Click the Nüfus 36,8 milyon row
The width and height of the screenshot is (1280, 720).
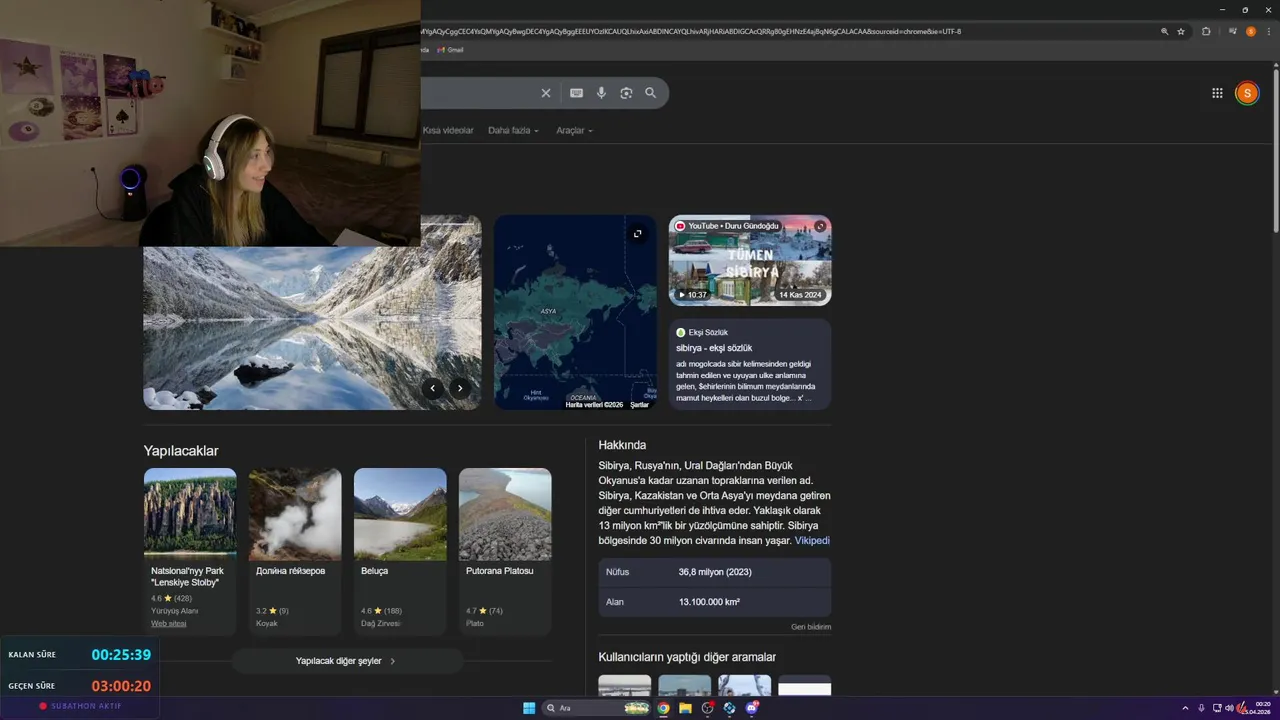click(x=715, y=572)
